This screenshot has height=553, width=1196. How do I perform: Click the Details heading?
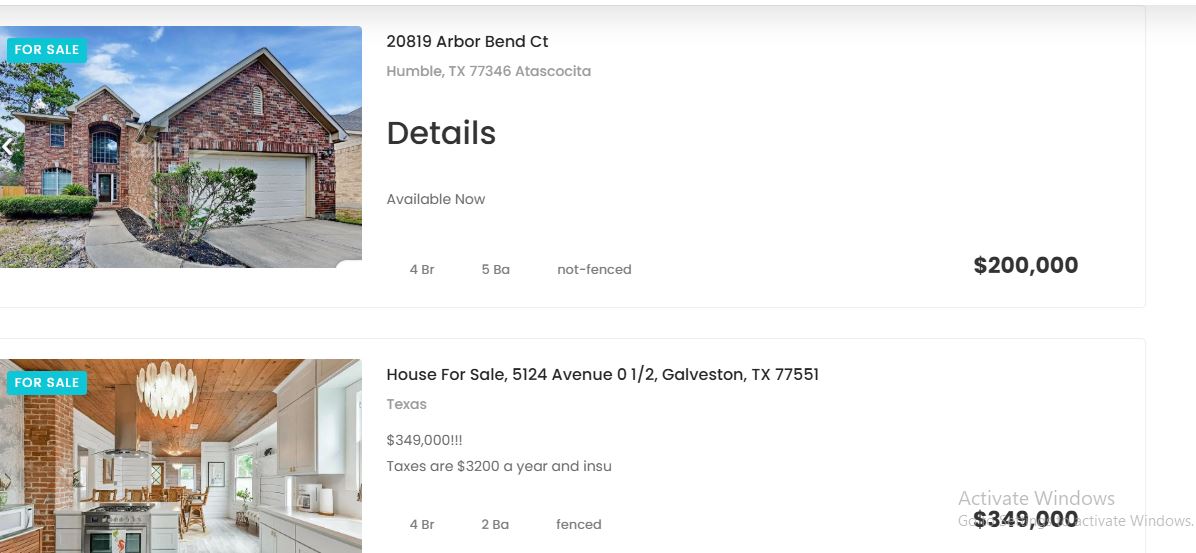pos(441,133)
